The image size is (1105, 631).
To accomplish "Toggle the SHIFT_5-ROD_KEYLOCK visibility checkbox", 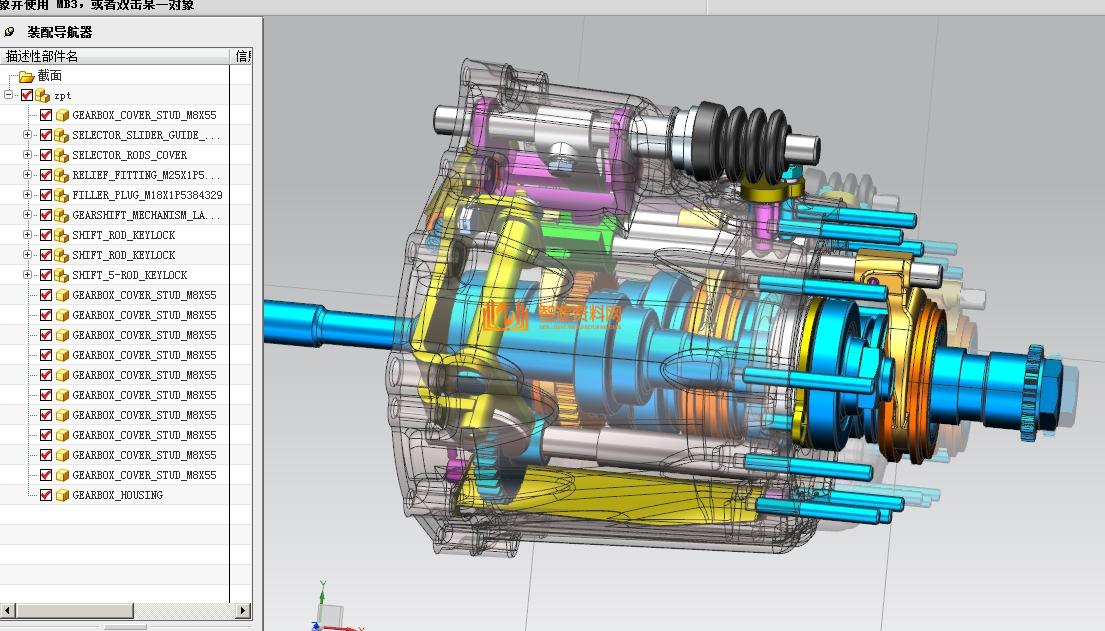I will coord(46,275).
